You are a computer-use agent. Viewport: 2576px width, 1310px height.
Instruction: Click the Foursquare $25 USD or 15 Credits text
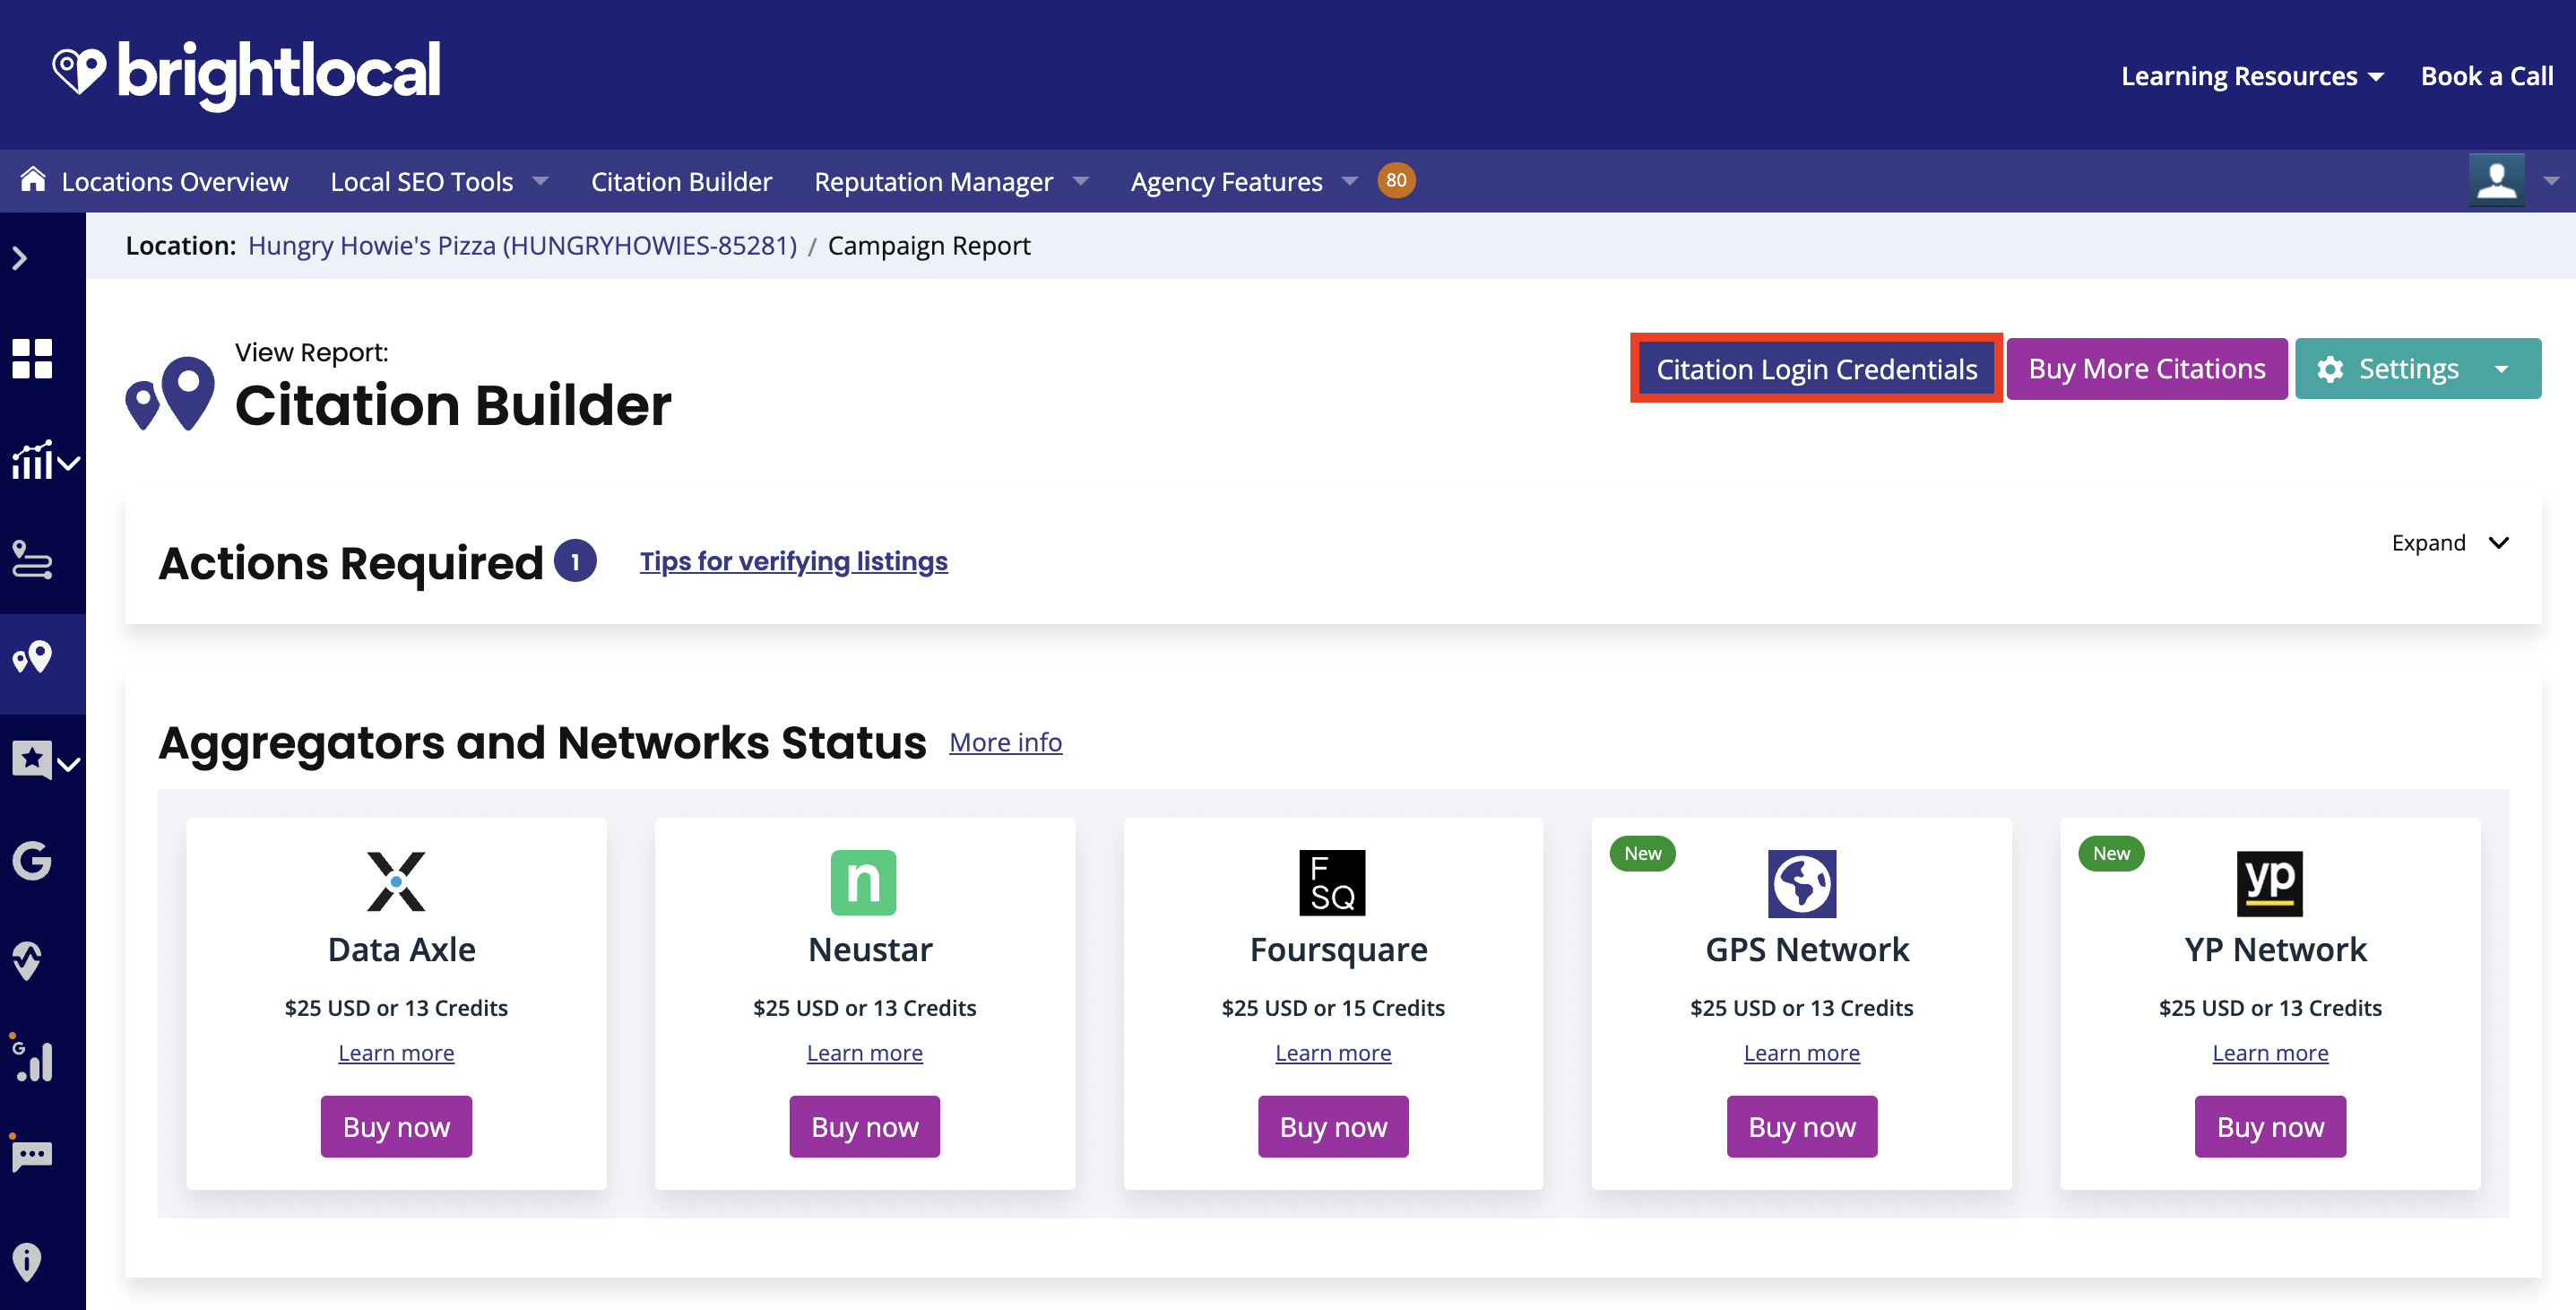[x=1333, y=1008]
